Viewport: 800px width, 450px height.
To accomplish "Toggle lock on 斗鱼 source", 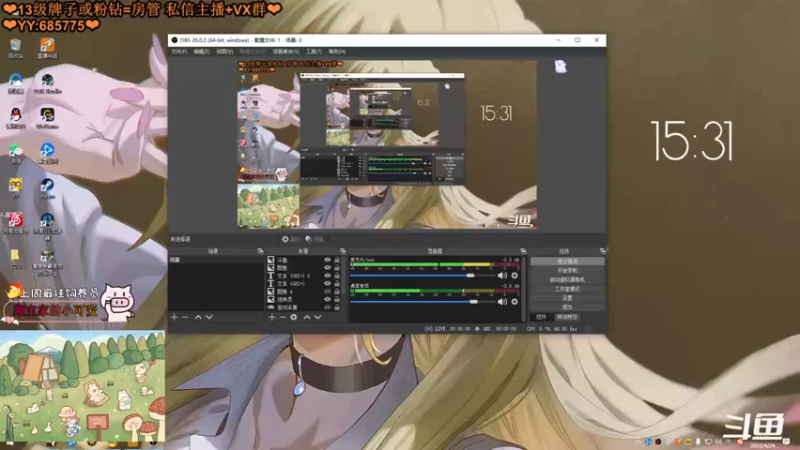I will click(x=337, y=260).
